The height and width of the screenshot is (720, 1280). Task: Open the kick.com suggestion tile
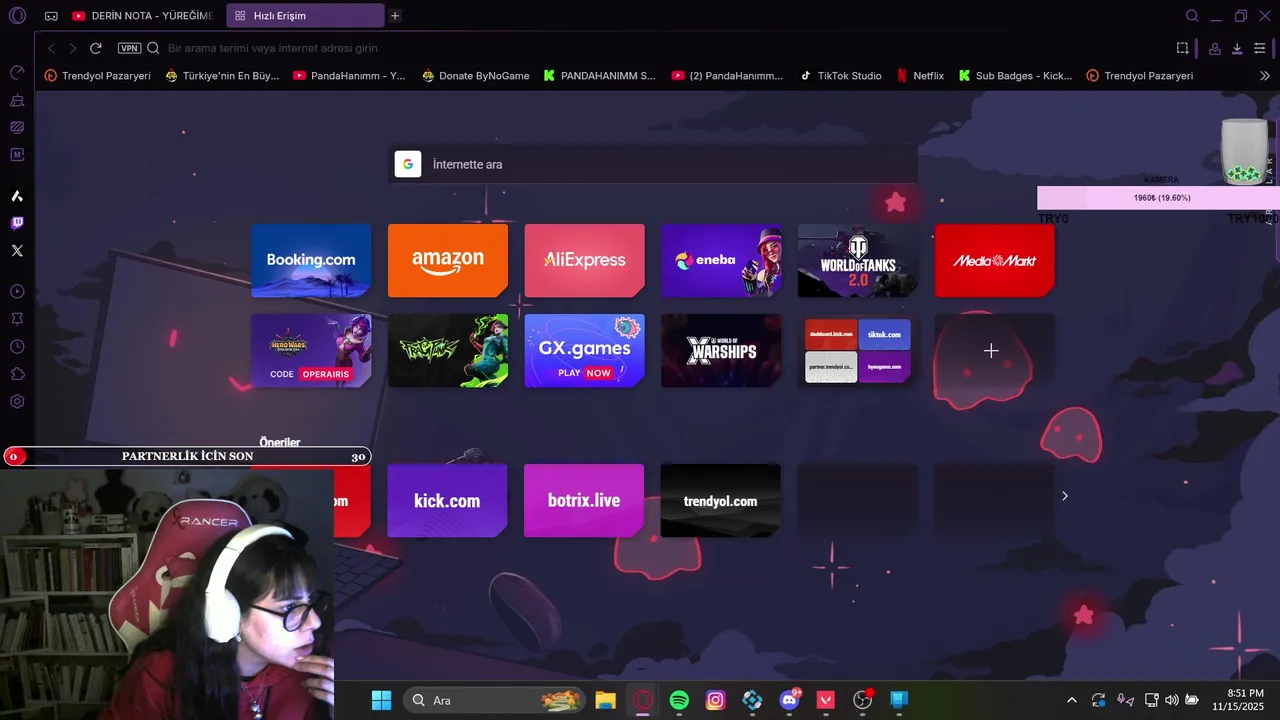[x=447, y=500]
